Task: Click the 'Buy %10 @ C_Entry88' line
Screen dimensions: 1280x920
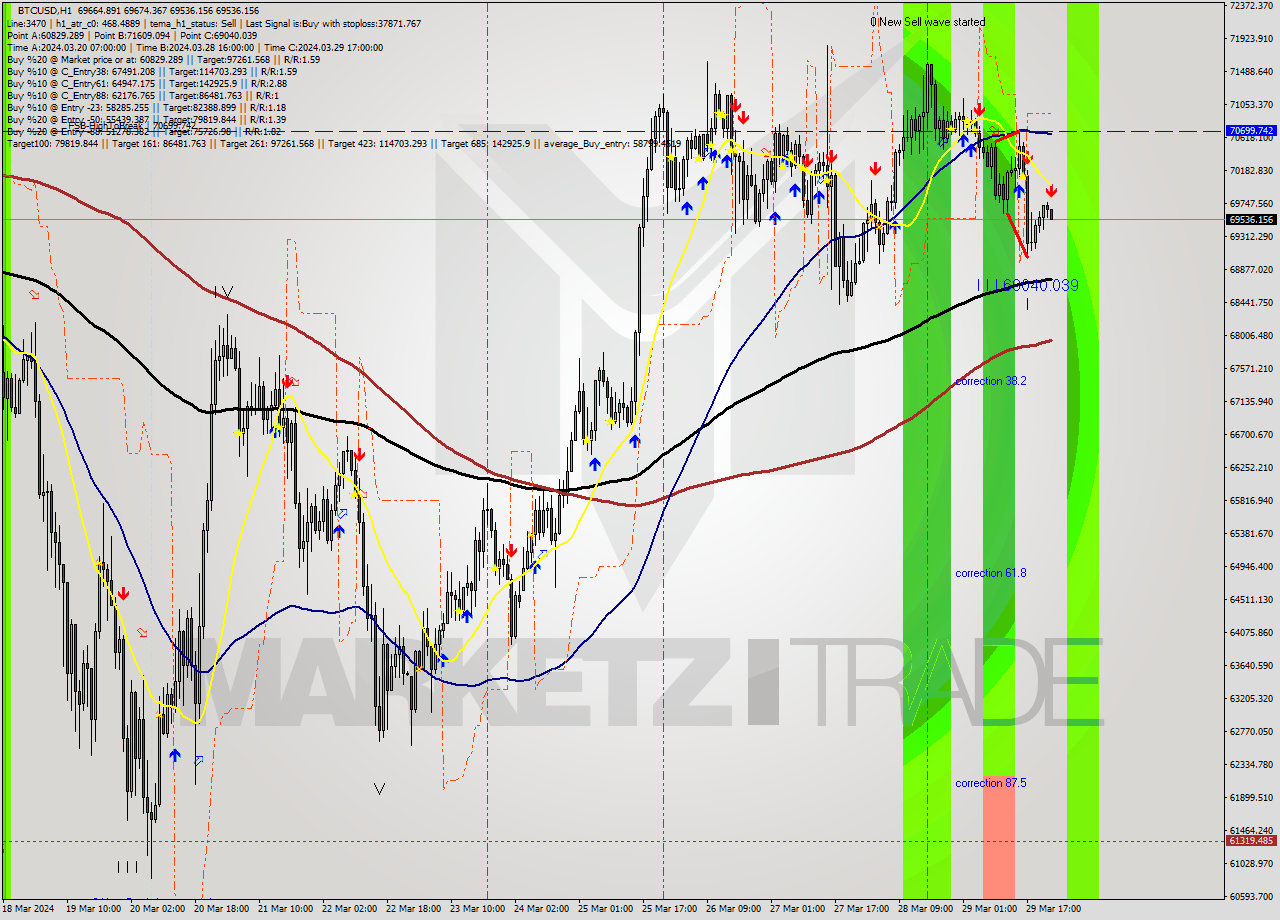Action: pyautogui.click(x=144, y=95)
